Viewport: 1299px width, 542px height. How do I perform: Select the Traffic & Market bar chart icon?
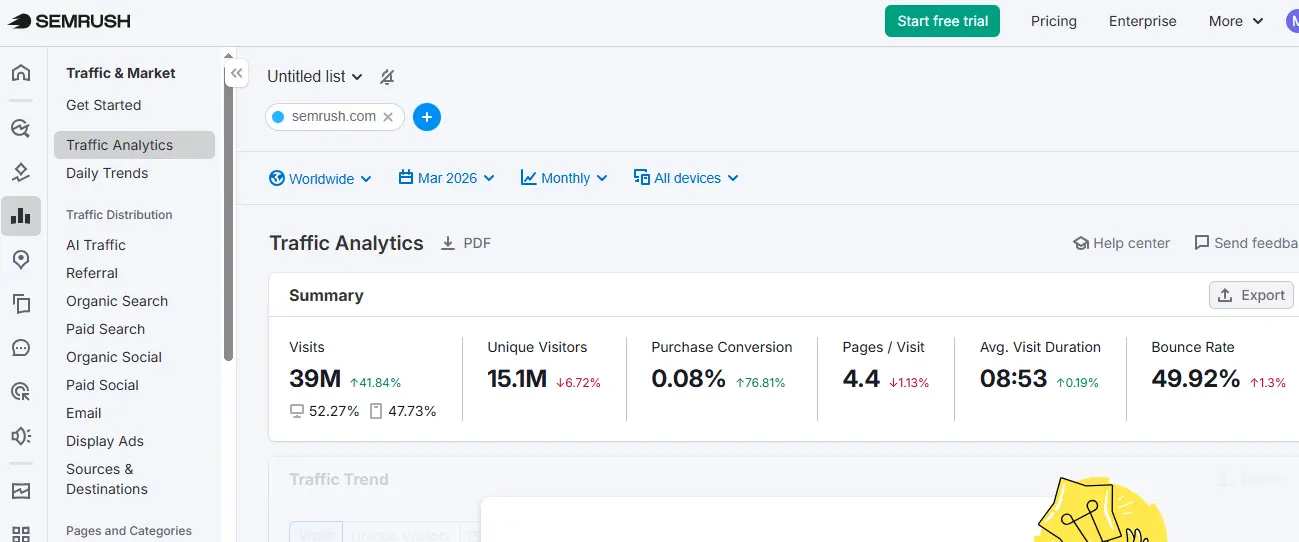pyautogui.click(x=21, y=216)
